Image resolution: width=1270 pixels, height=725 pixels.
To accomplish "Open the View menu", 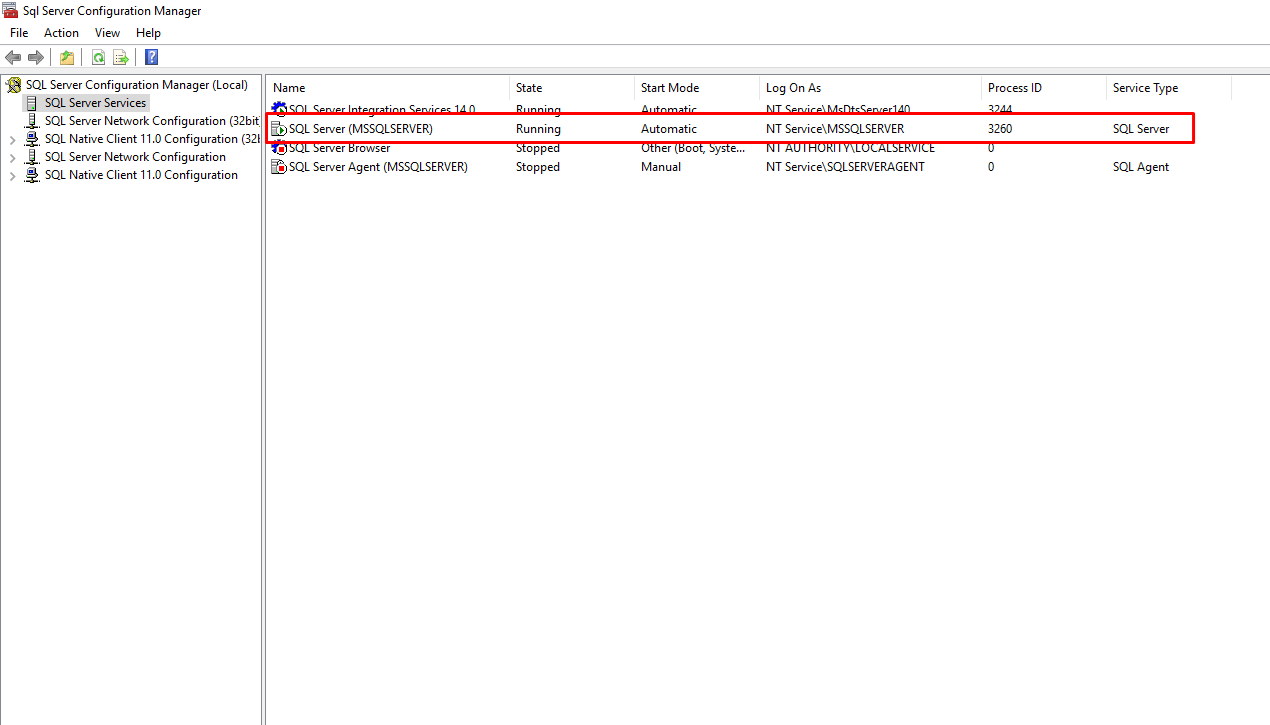I will click(107, 33).
